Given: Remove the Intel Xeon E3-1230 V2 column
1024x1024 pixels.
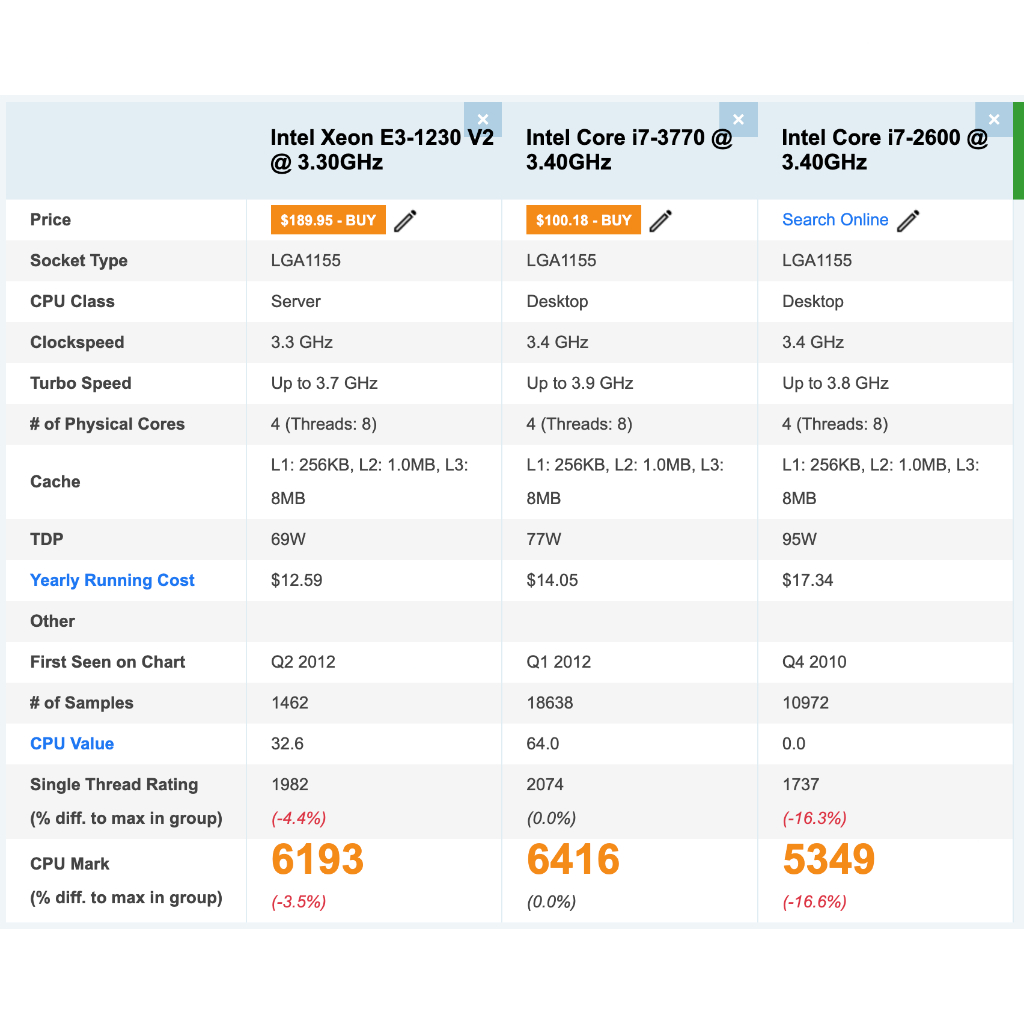Looking at the screenshot, I should click(x=482, y=120).
